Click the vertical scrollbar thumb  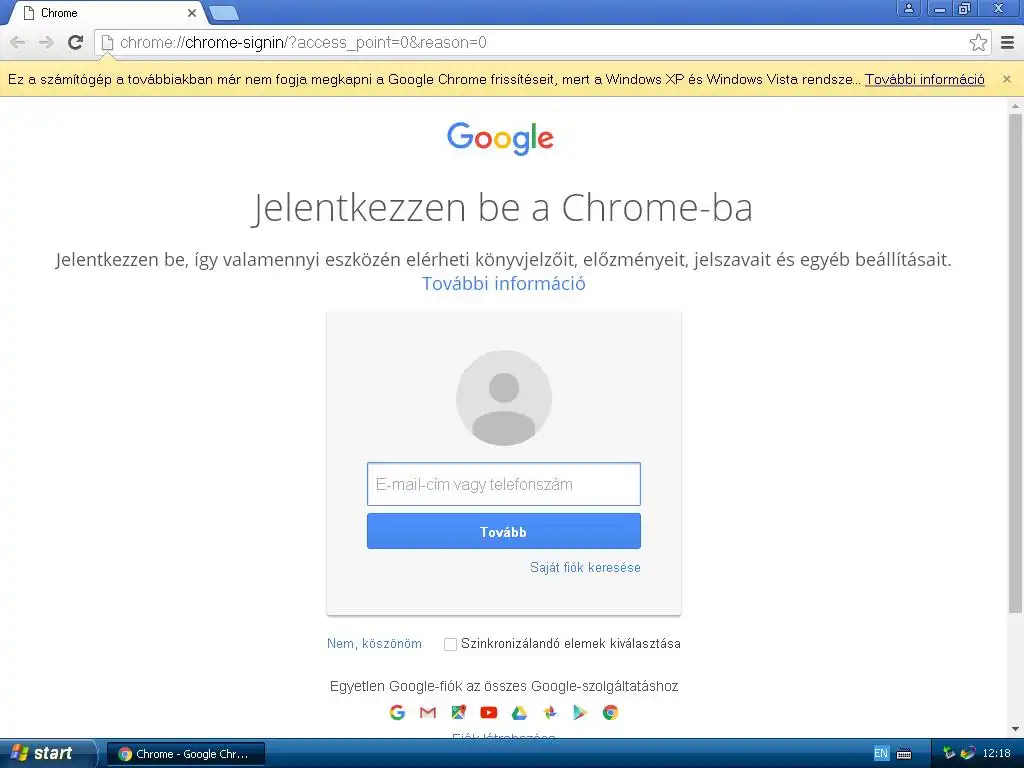pos(1015,363)
